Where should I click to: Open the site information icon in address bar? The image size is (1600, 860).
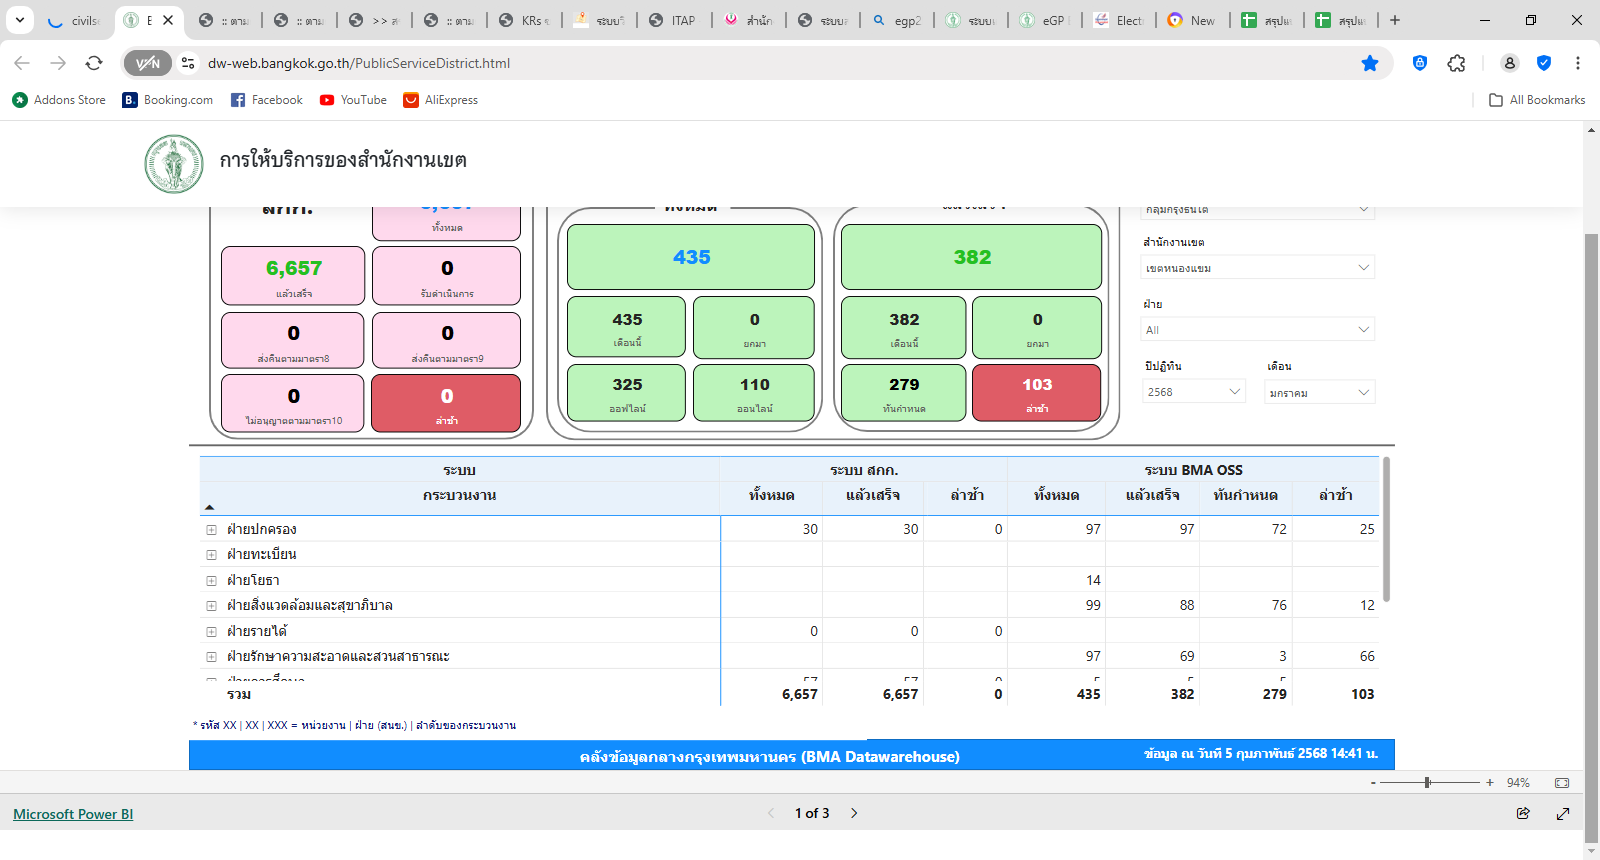pos(188,63)
